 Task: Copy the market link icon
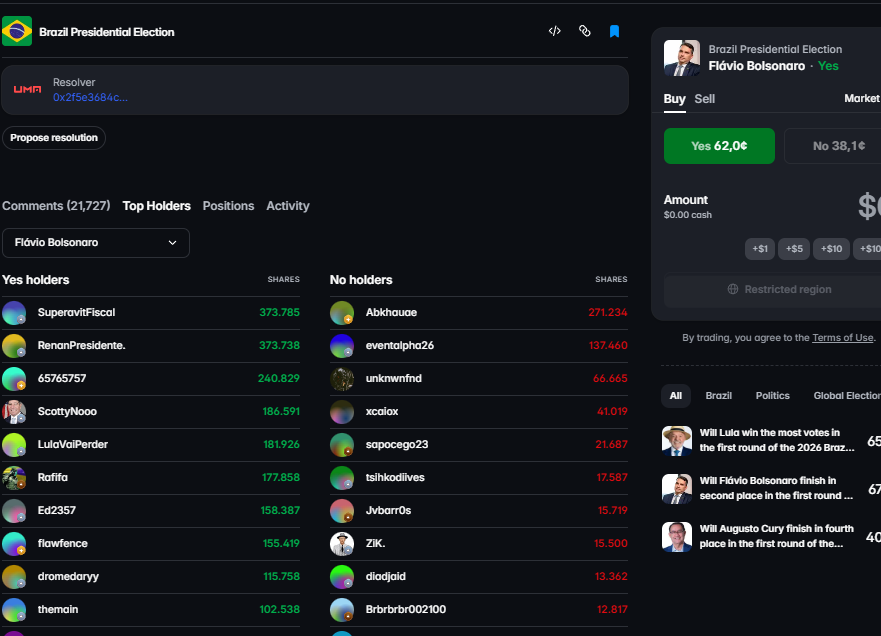click(x=584, y=31)
